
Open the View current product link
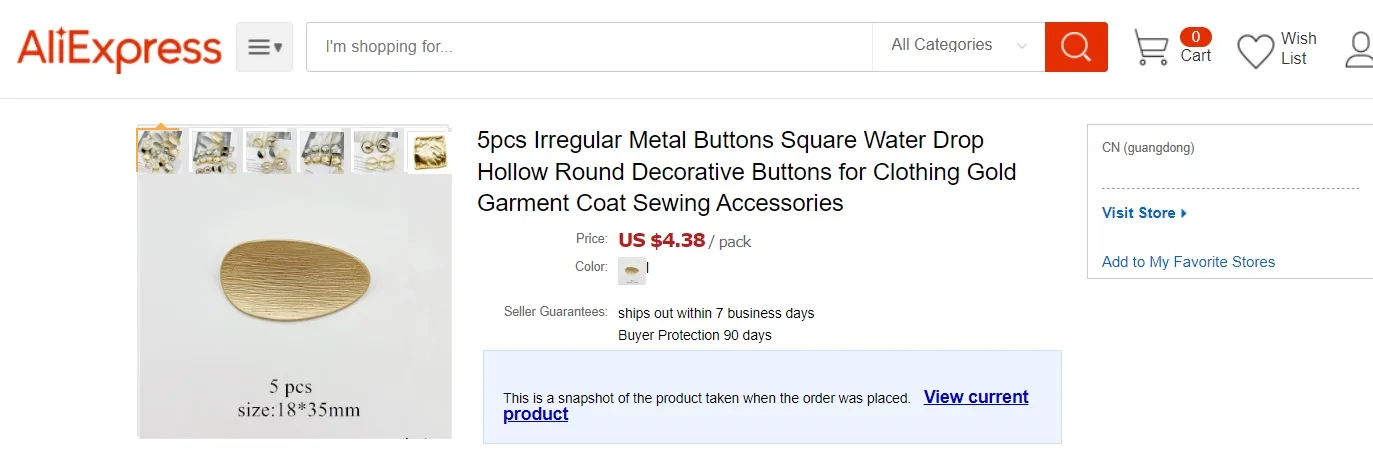pos(976,397)
